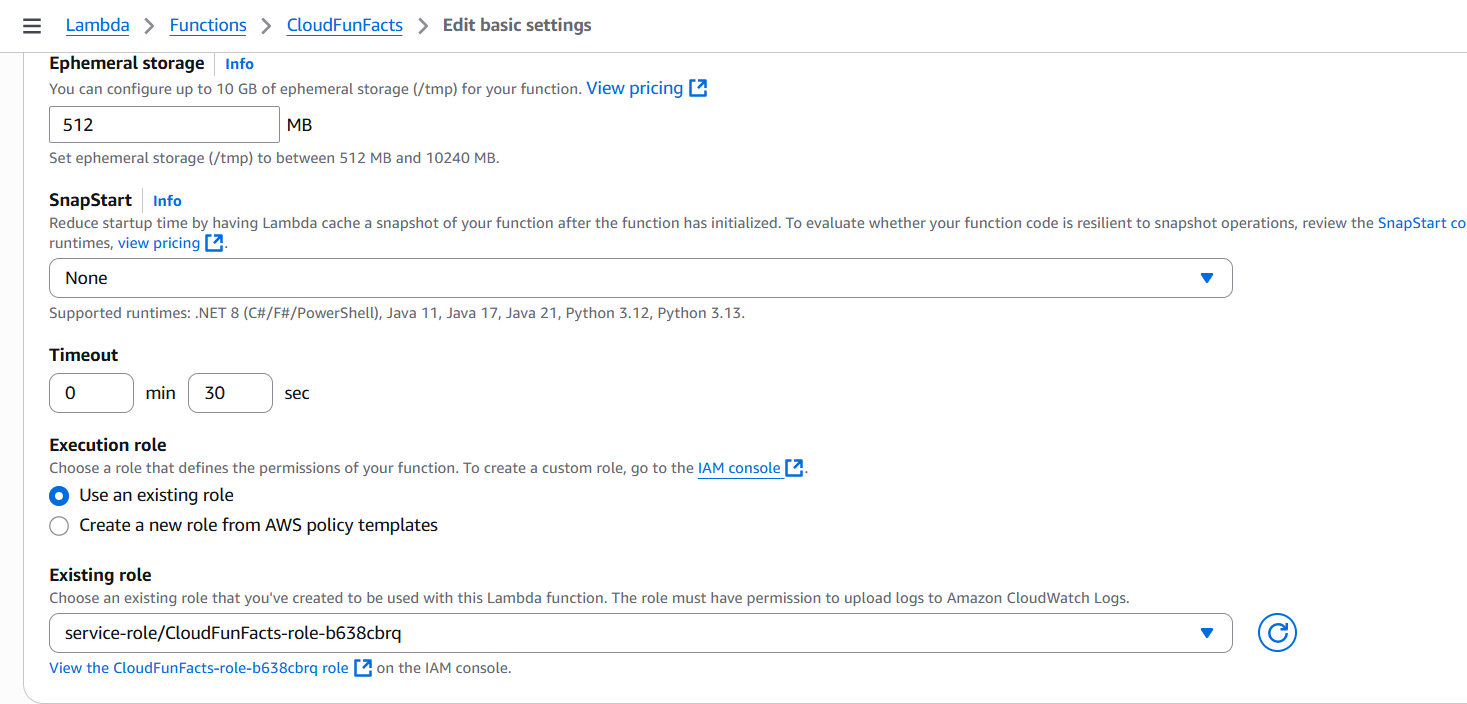View the CloudFunFacts-role-b638cbrq role link
The width and height of the screenshot is (1467, 704).
tap(199, 668)
